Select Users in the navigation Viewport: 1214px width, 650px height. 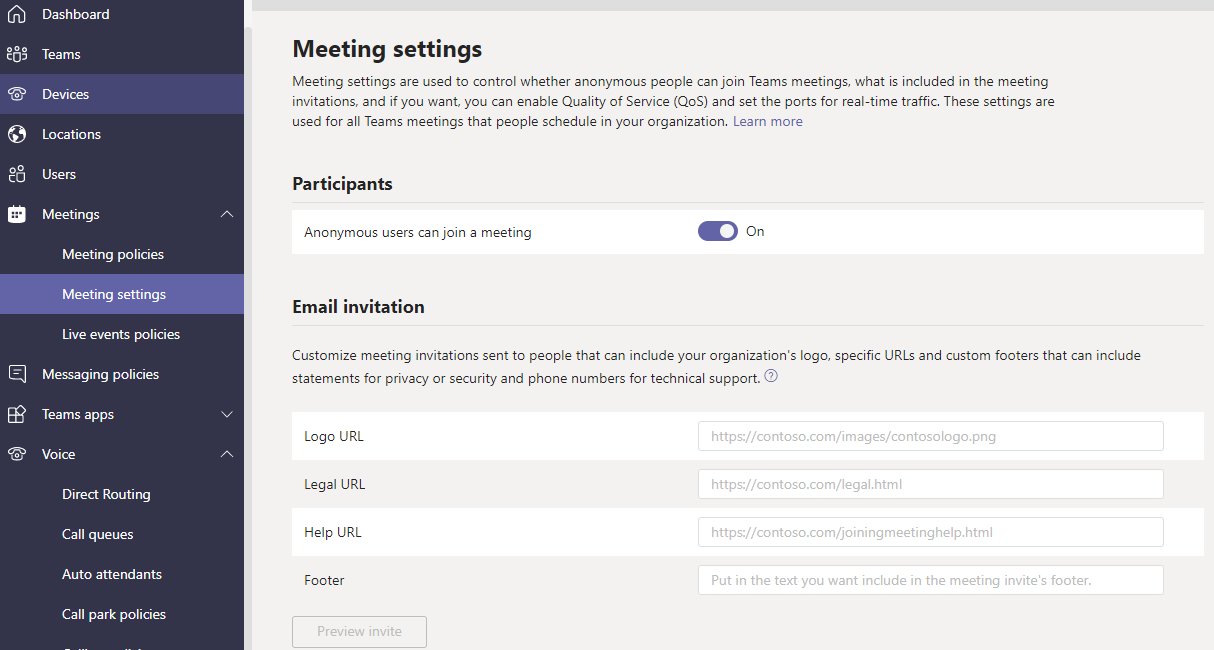click(x=122, y=174)
